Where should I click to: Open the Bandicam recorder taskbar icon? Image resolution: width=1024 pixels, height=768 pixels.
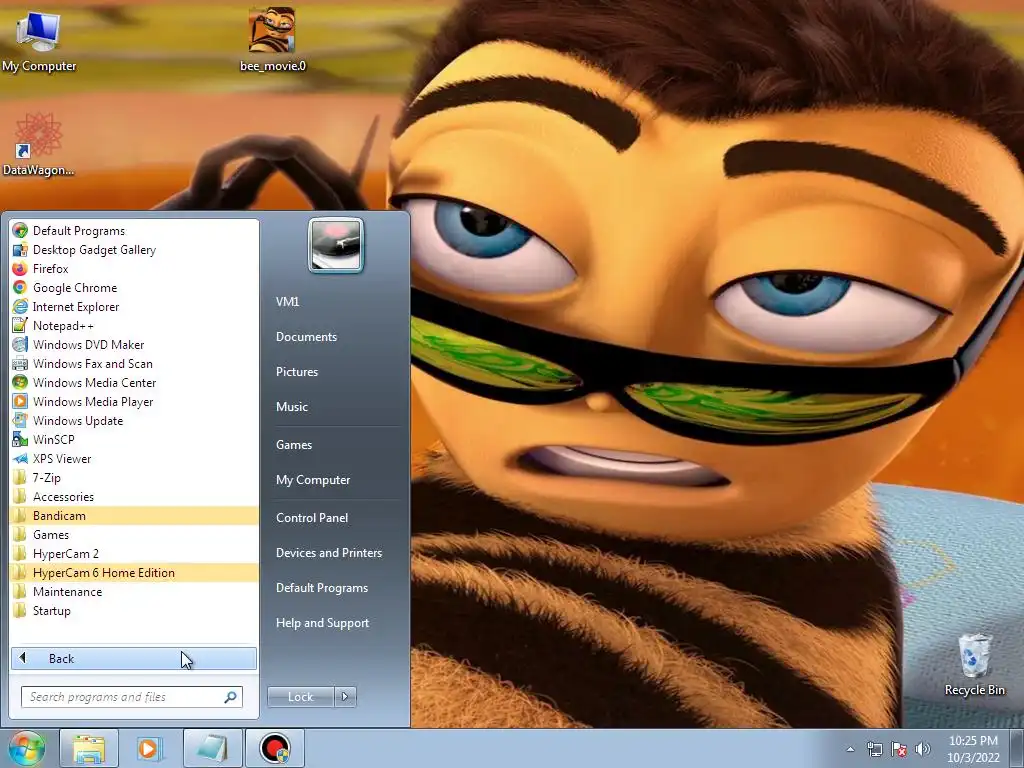point(274,748)
